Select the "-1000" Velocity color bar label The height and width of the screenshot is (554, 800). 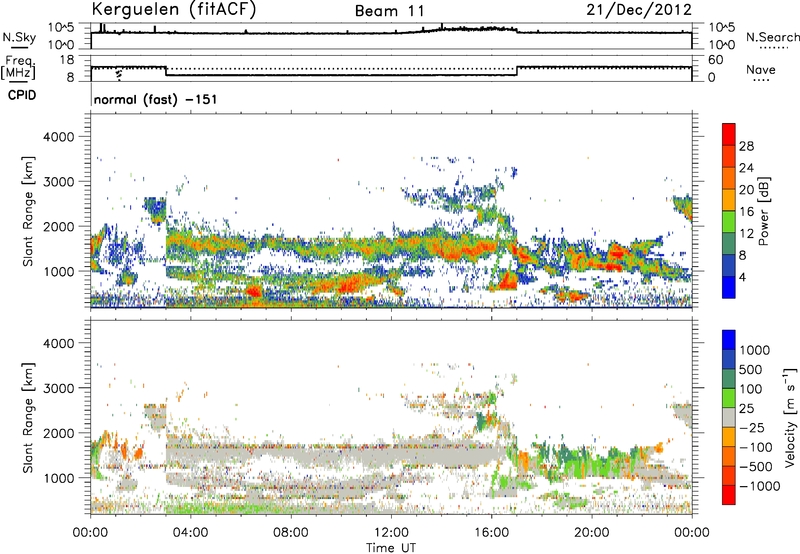coord(760,486)
